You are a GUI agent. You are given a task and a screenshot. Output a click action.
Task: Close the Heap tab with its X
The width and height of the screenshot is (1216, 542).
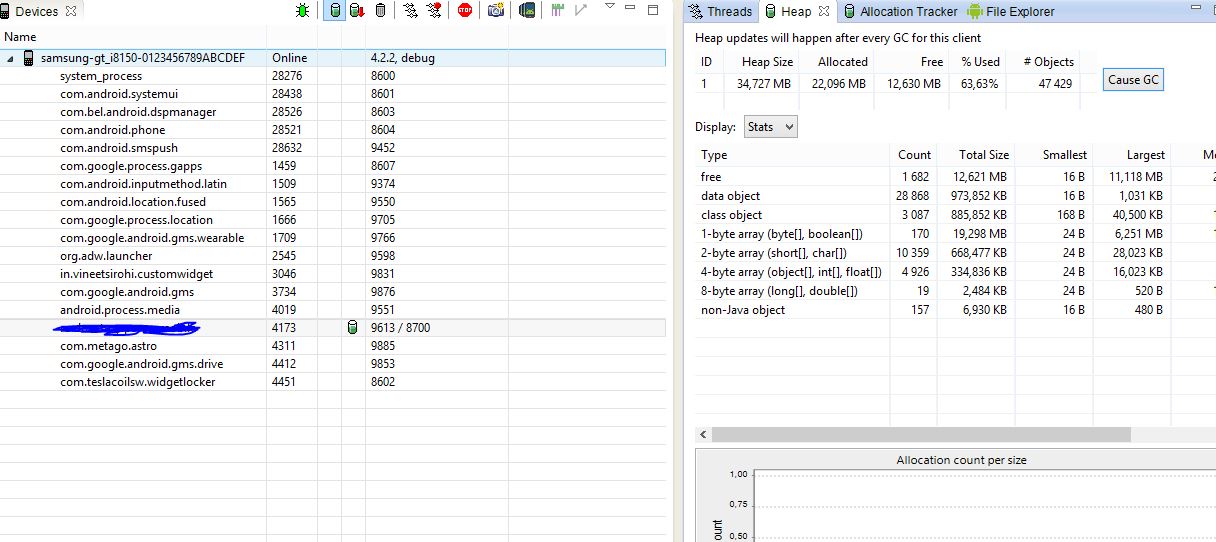click(823, 12)
